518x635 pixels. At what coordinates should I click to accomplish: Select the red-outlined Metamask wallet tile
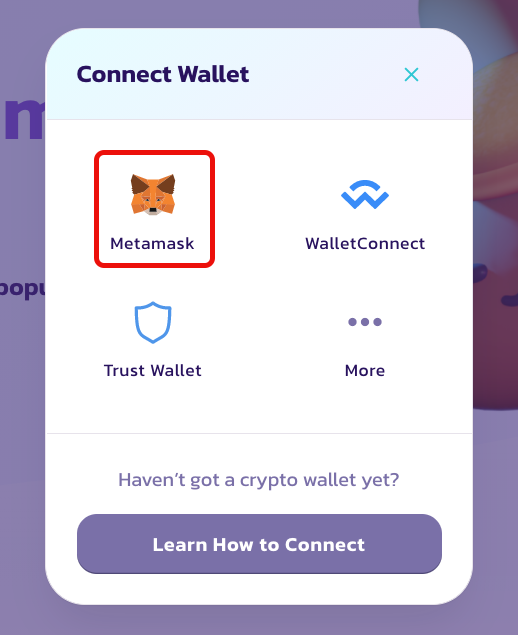[154, 209]
